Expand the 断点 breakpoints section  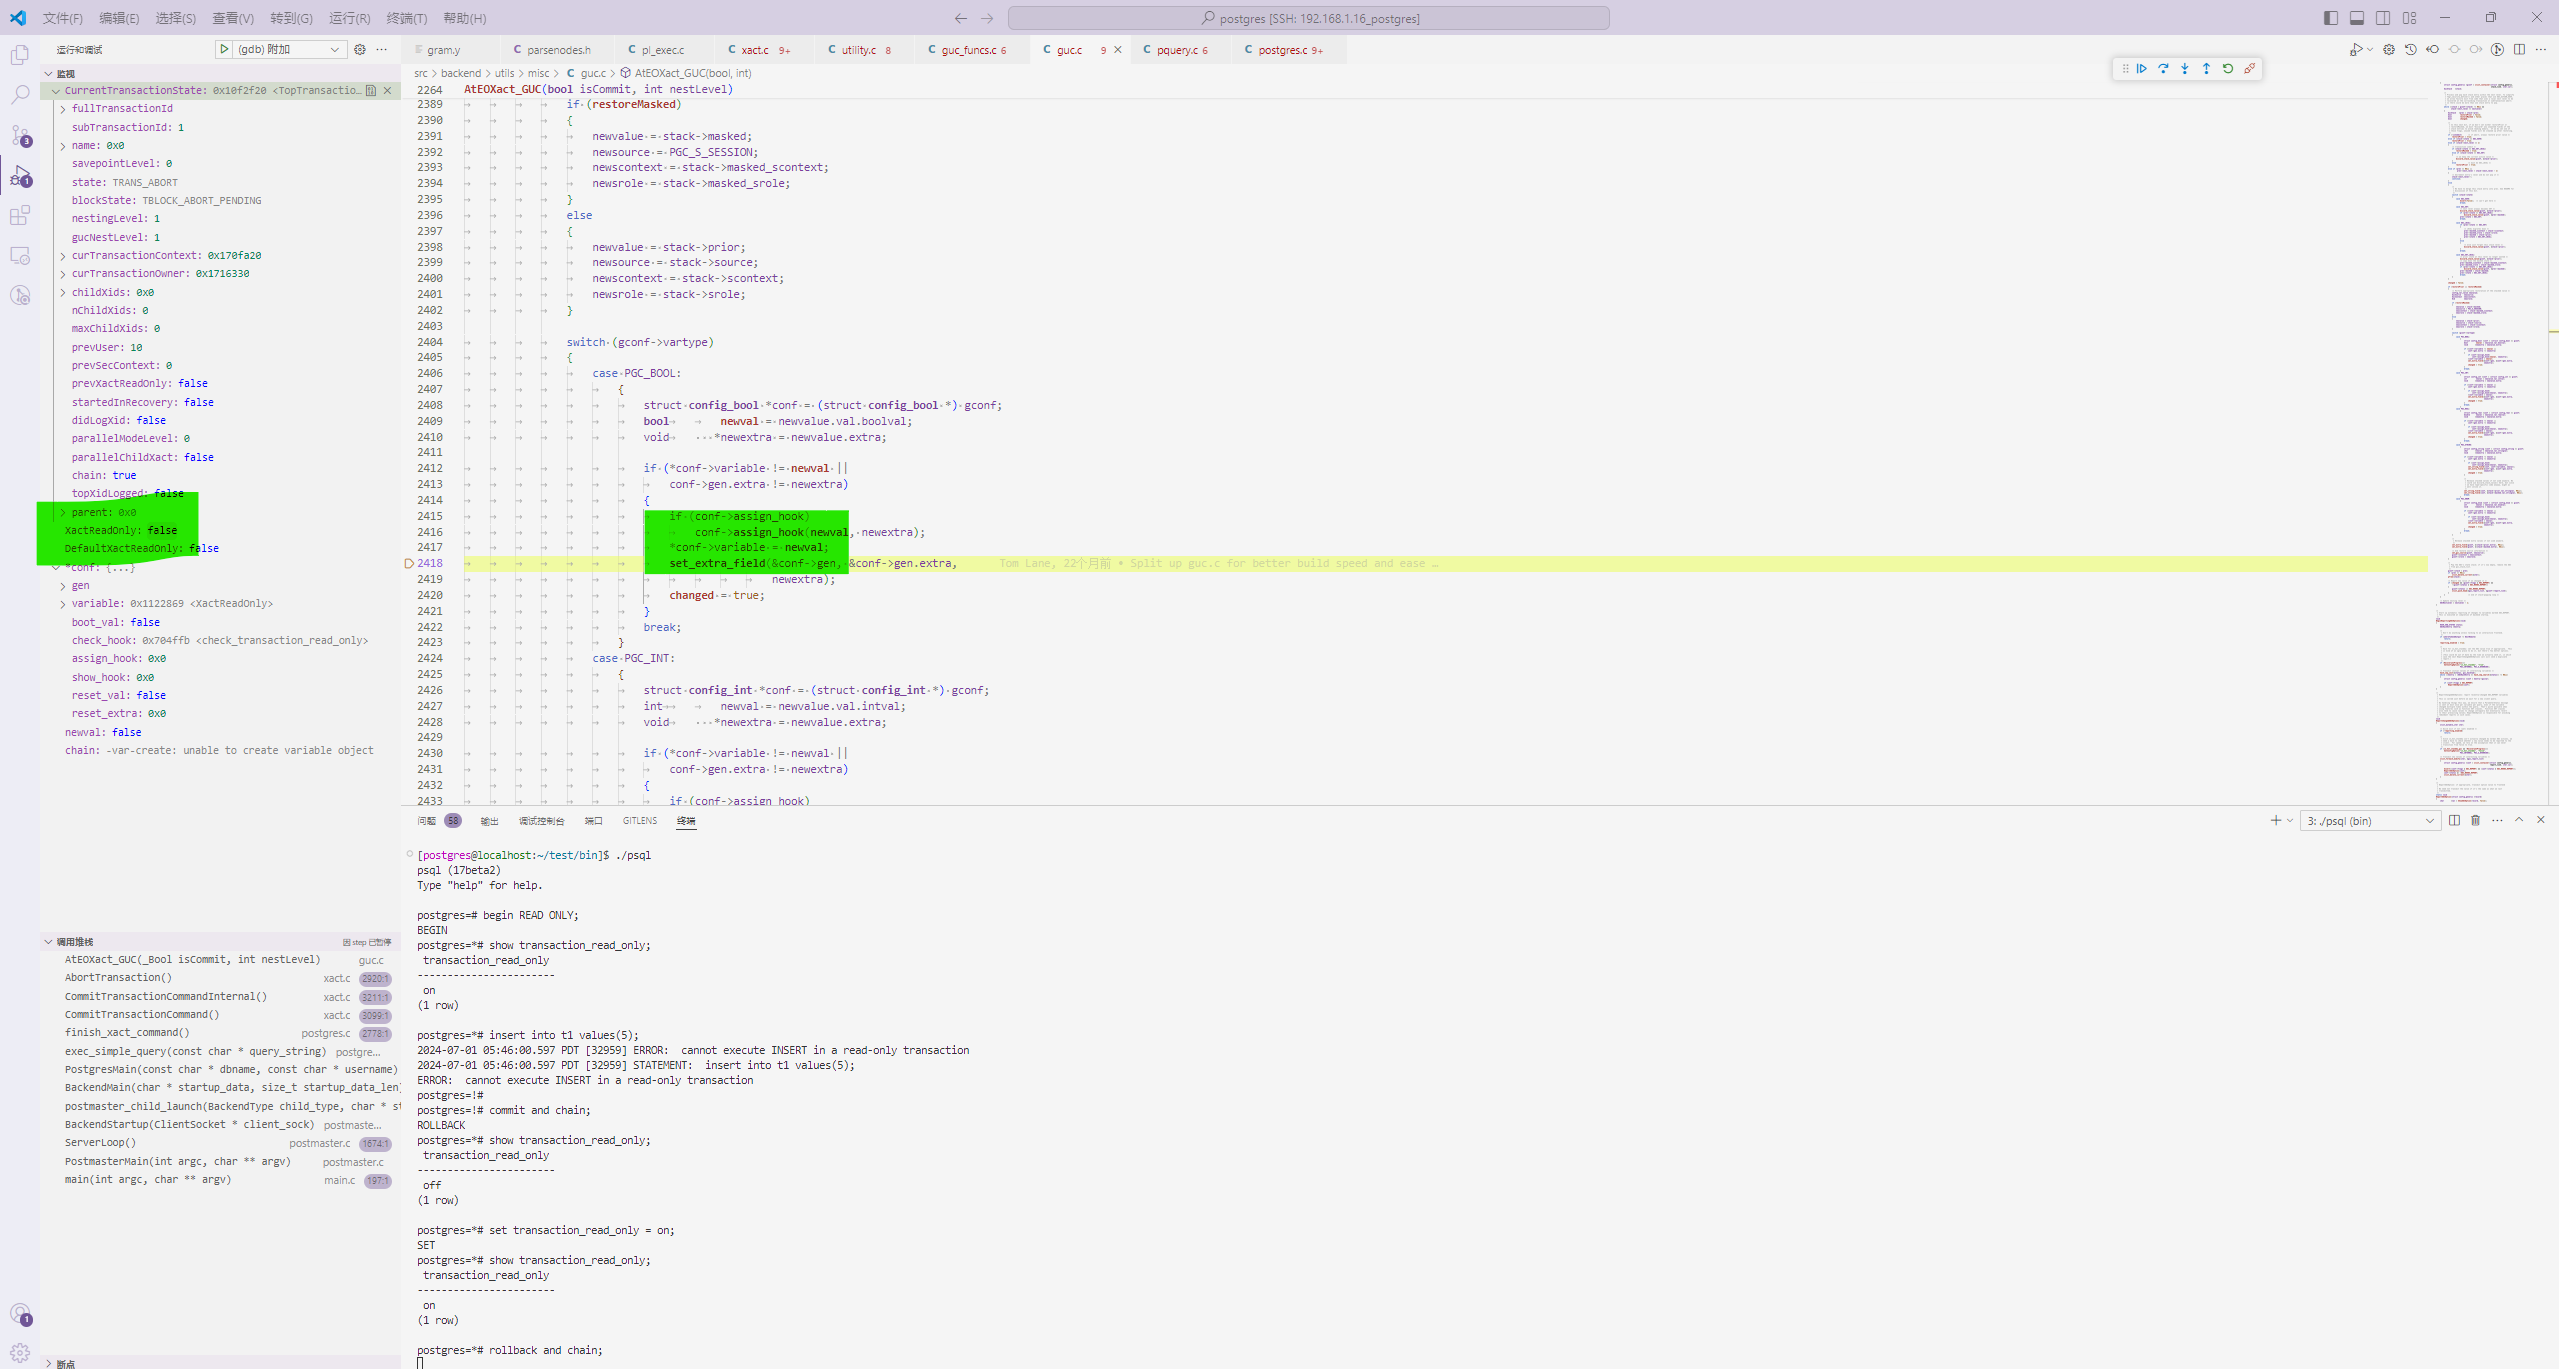48,1363
